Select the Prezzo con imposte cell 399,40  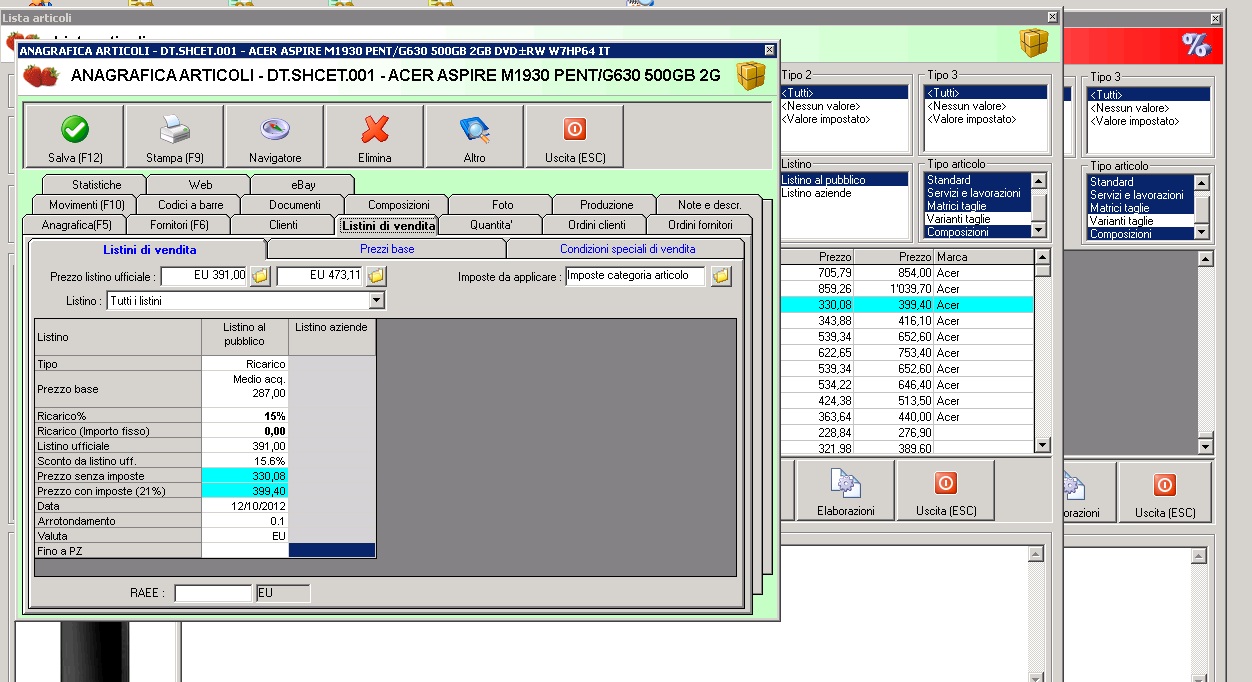pos(245,491)
